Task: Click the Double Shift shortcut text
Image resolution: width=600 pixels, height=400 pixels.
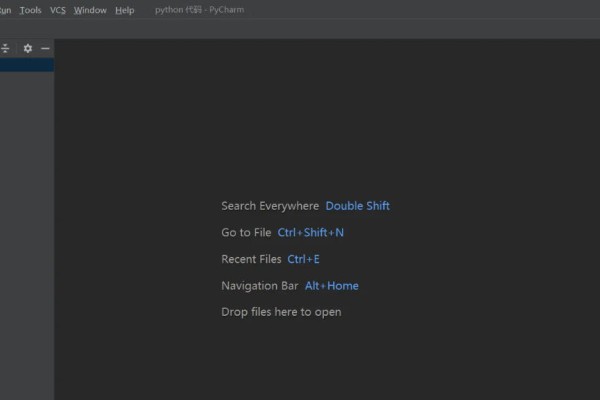Action: (x=358, y=206)
